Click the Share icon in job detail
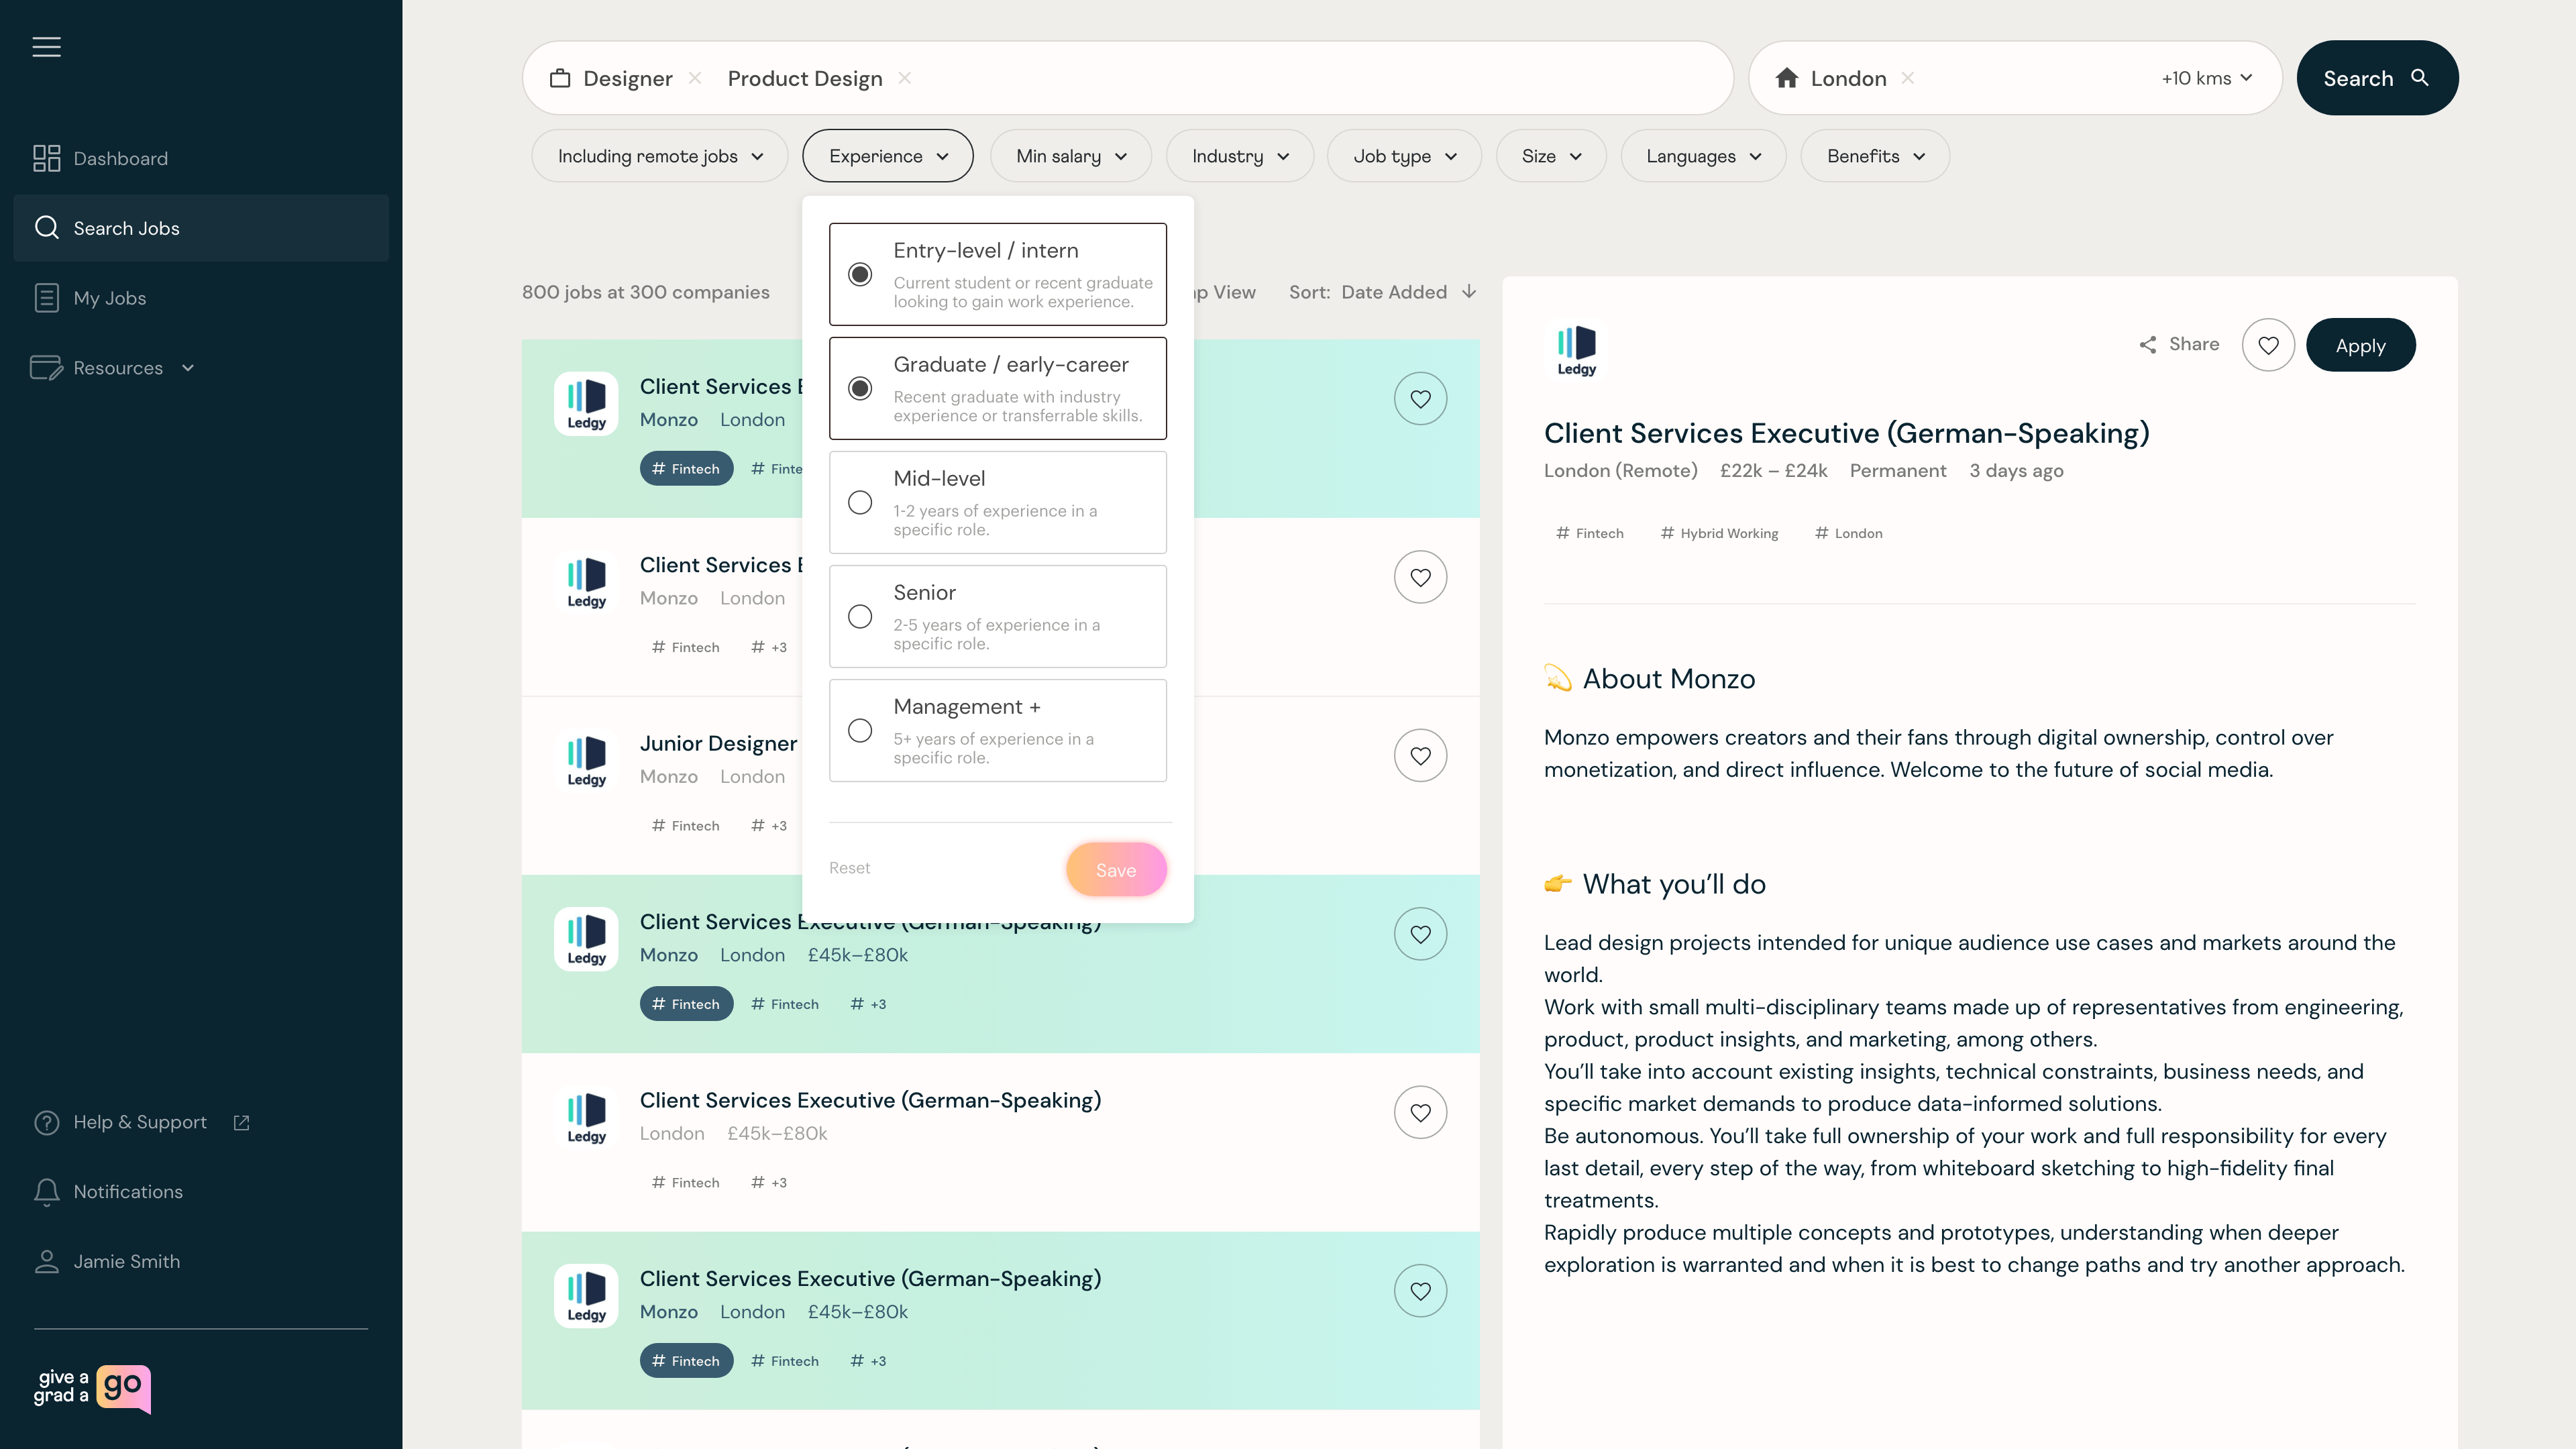Screen dimensions: 2576x1449 point(2147,345)
